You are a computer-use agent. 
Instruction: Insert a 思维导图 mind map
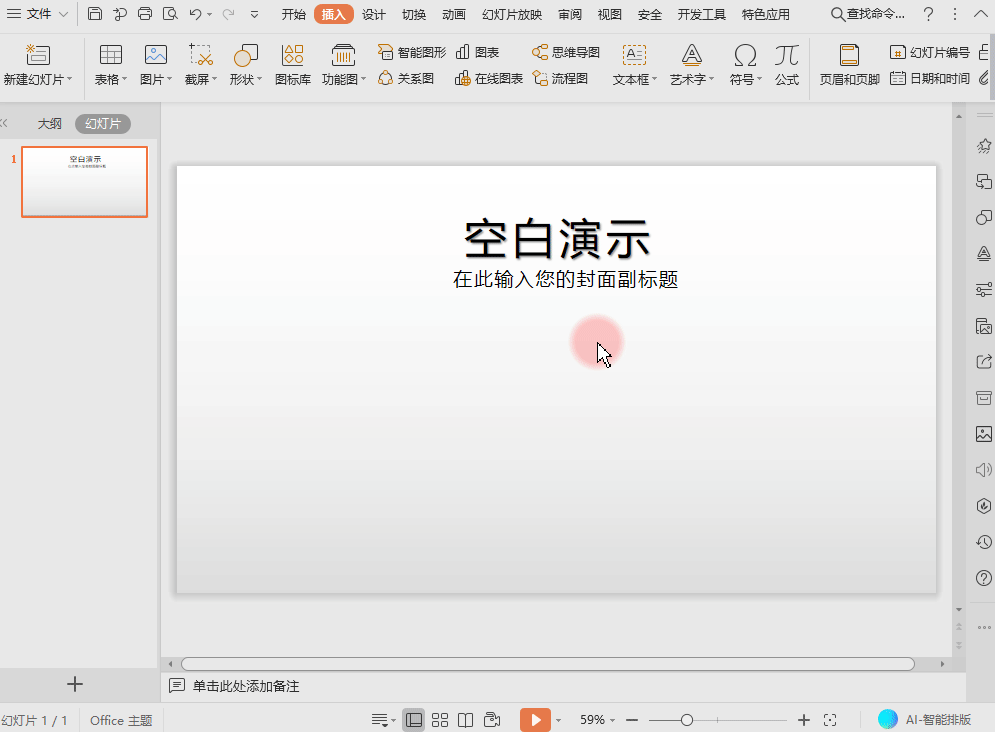coord(566,52)
